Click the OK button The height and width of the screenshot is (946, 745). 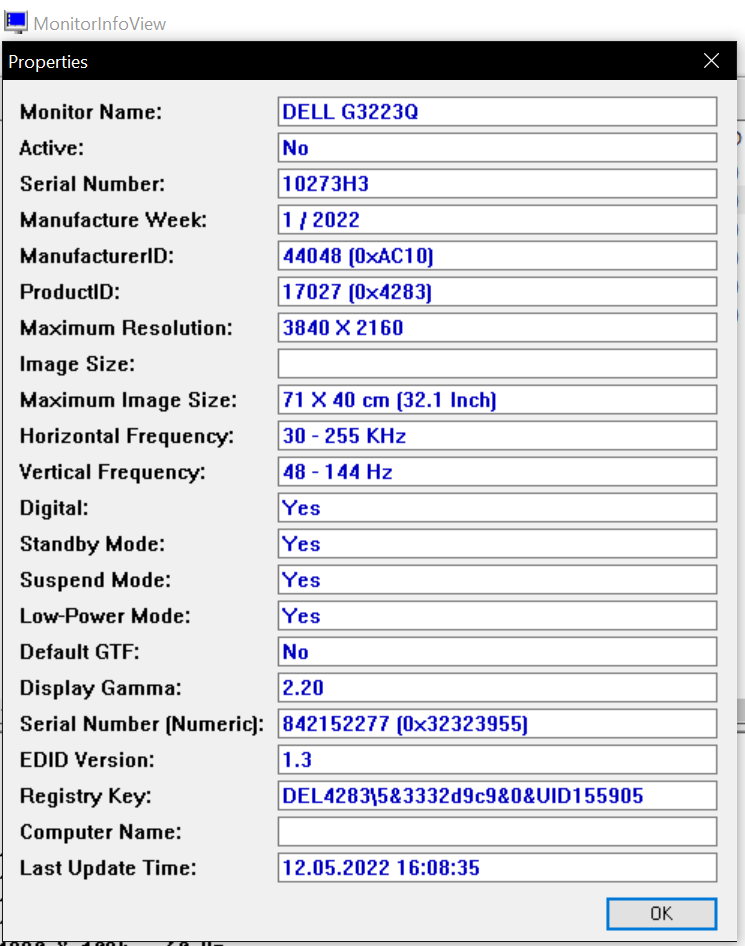(661, 913)
